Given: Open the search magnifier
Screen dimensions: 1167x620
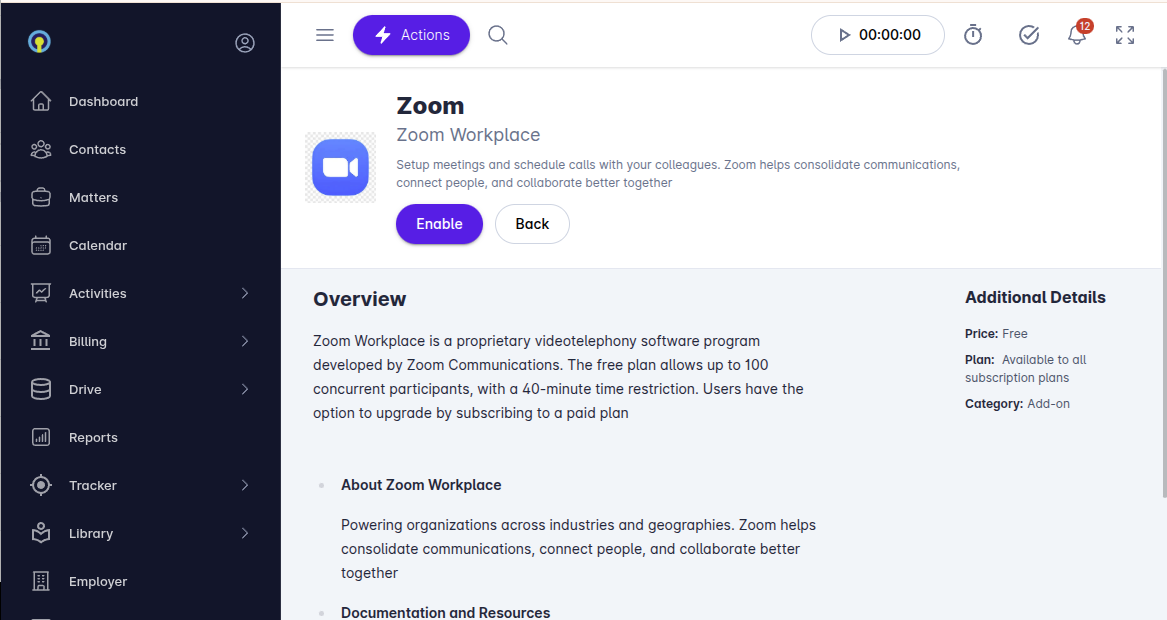Looking at the screenshot, I should [x=497, y=35].
